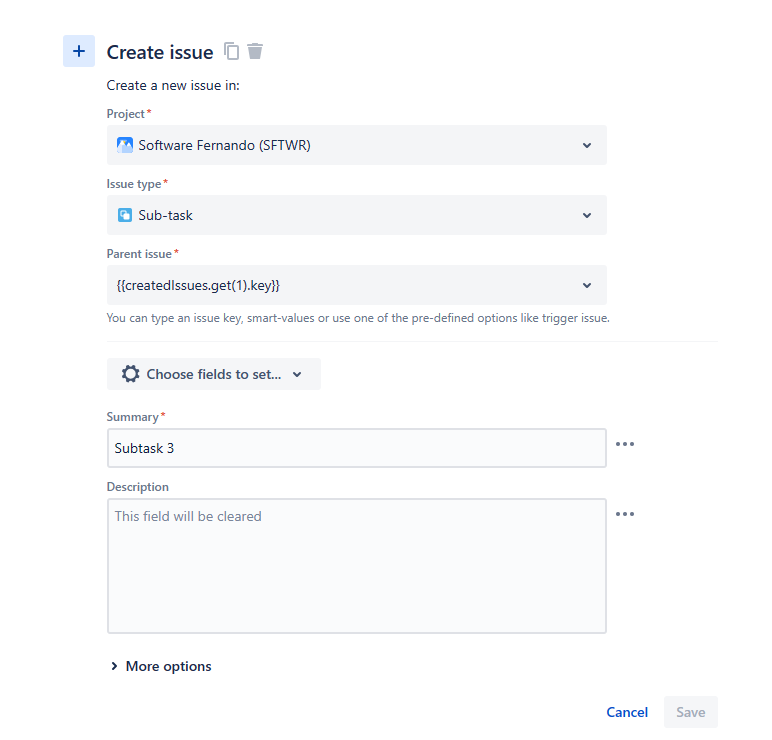The height and width of the screenshot is (740, 772).
Task: Open Description field's three-dot options menu
Action: pyautogui.click(x=625, y=514)
